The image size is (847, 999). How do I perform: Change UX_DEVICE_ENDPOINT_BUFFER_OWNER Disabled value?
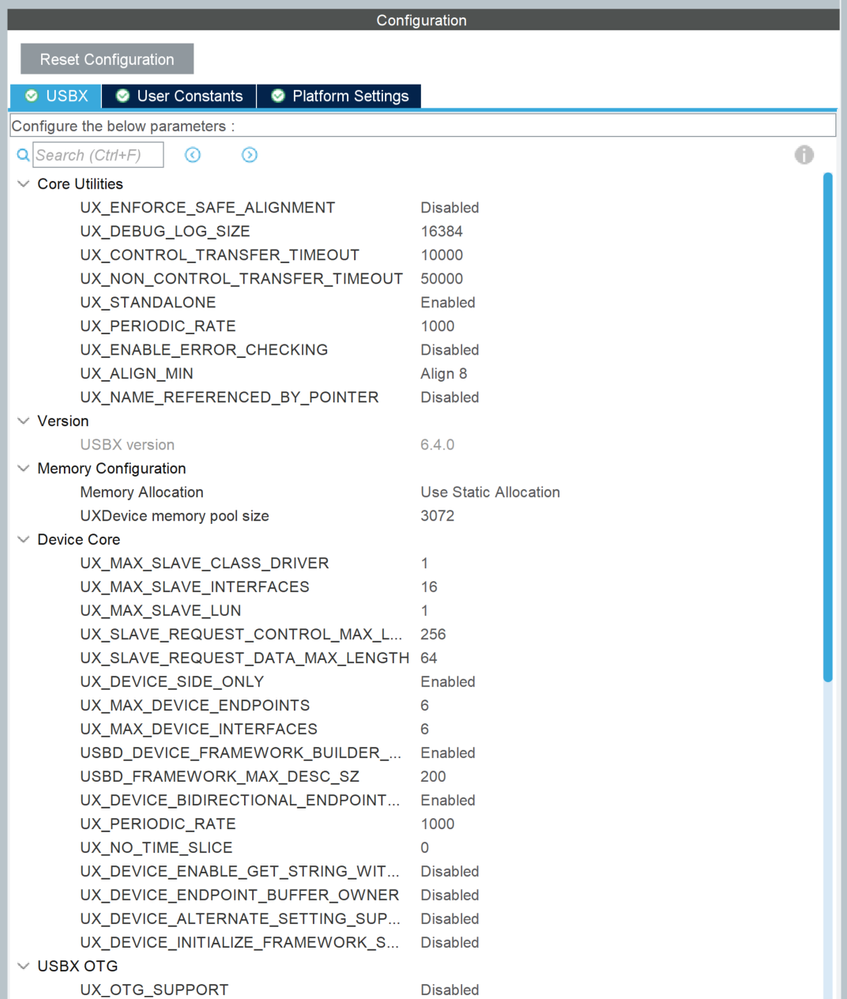tap(449, 896)
